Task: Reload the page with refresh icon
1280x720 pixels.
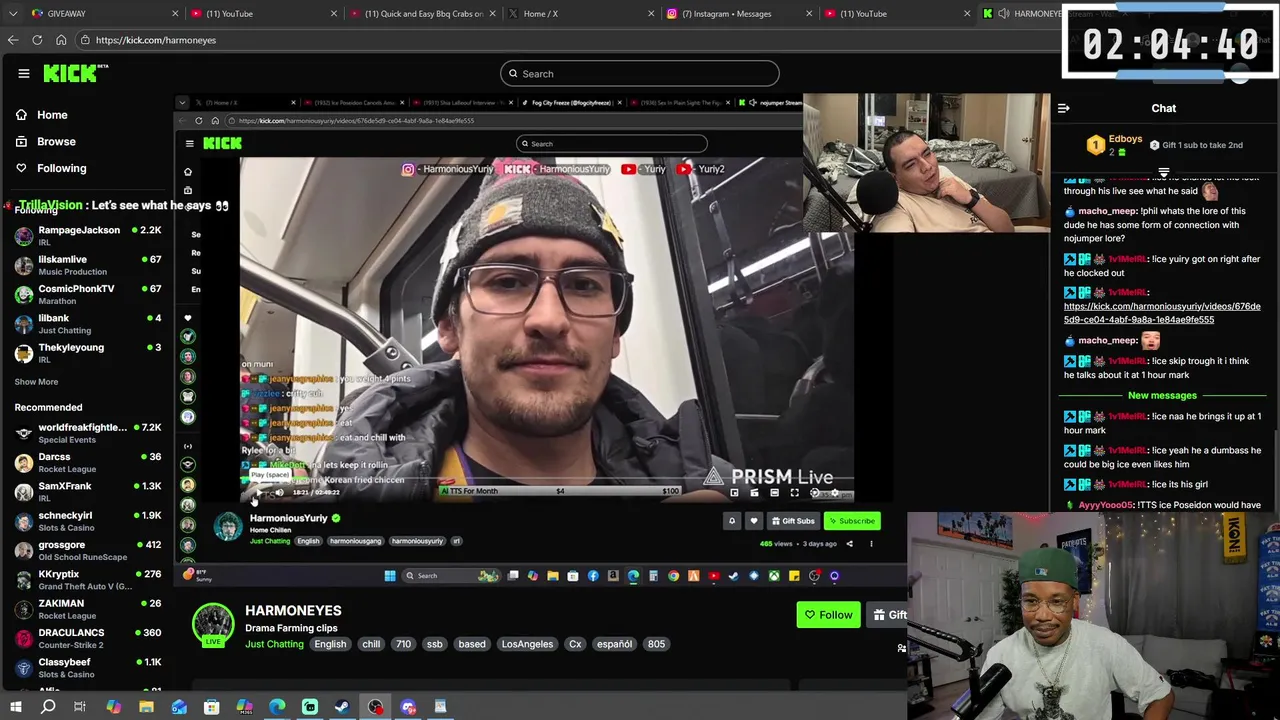Action: 37,40
